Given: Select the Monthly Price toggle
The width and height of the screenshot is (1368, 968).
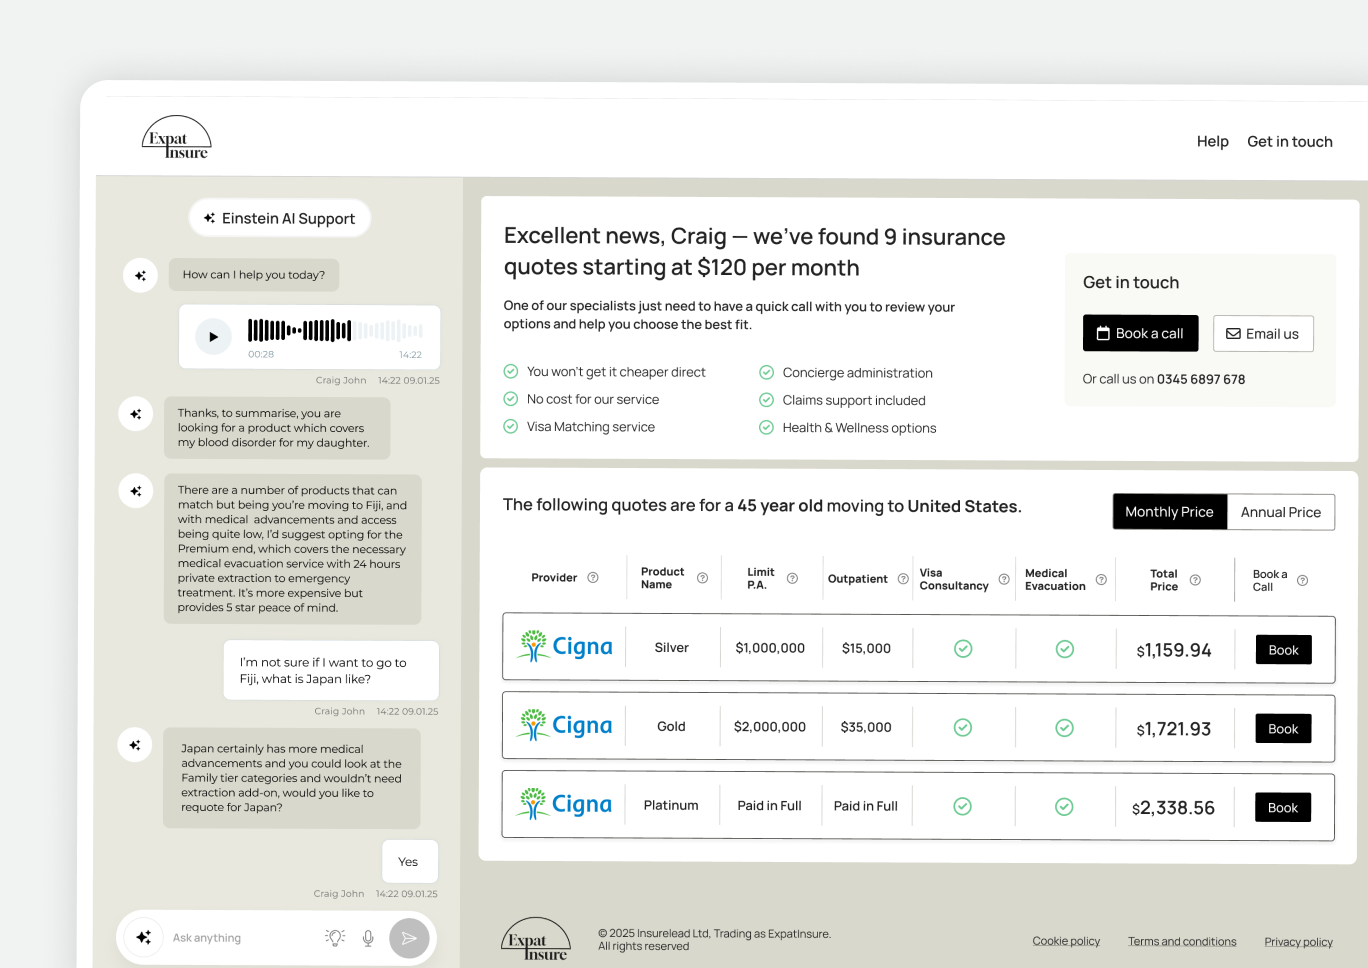Looking at the screenshot, I should point(1169,512).
